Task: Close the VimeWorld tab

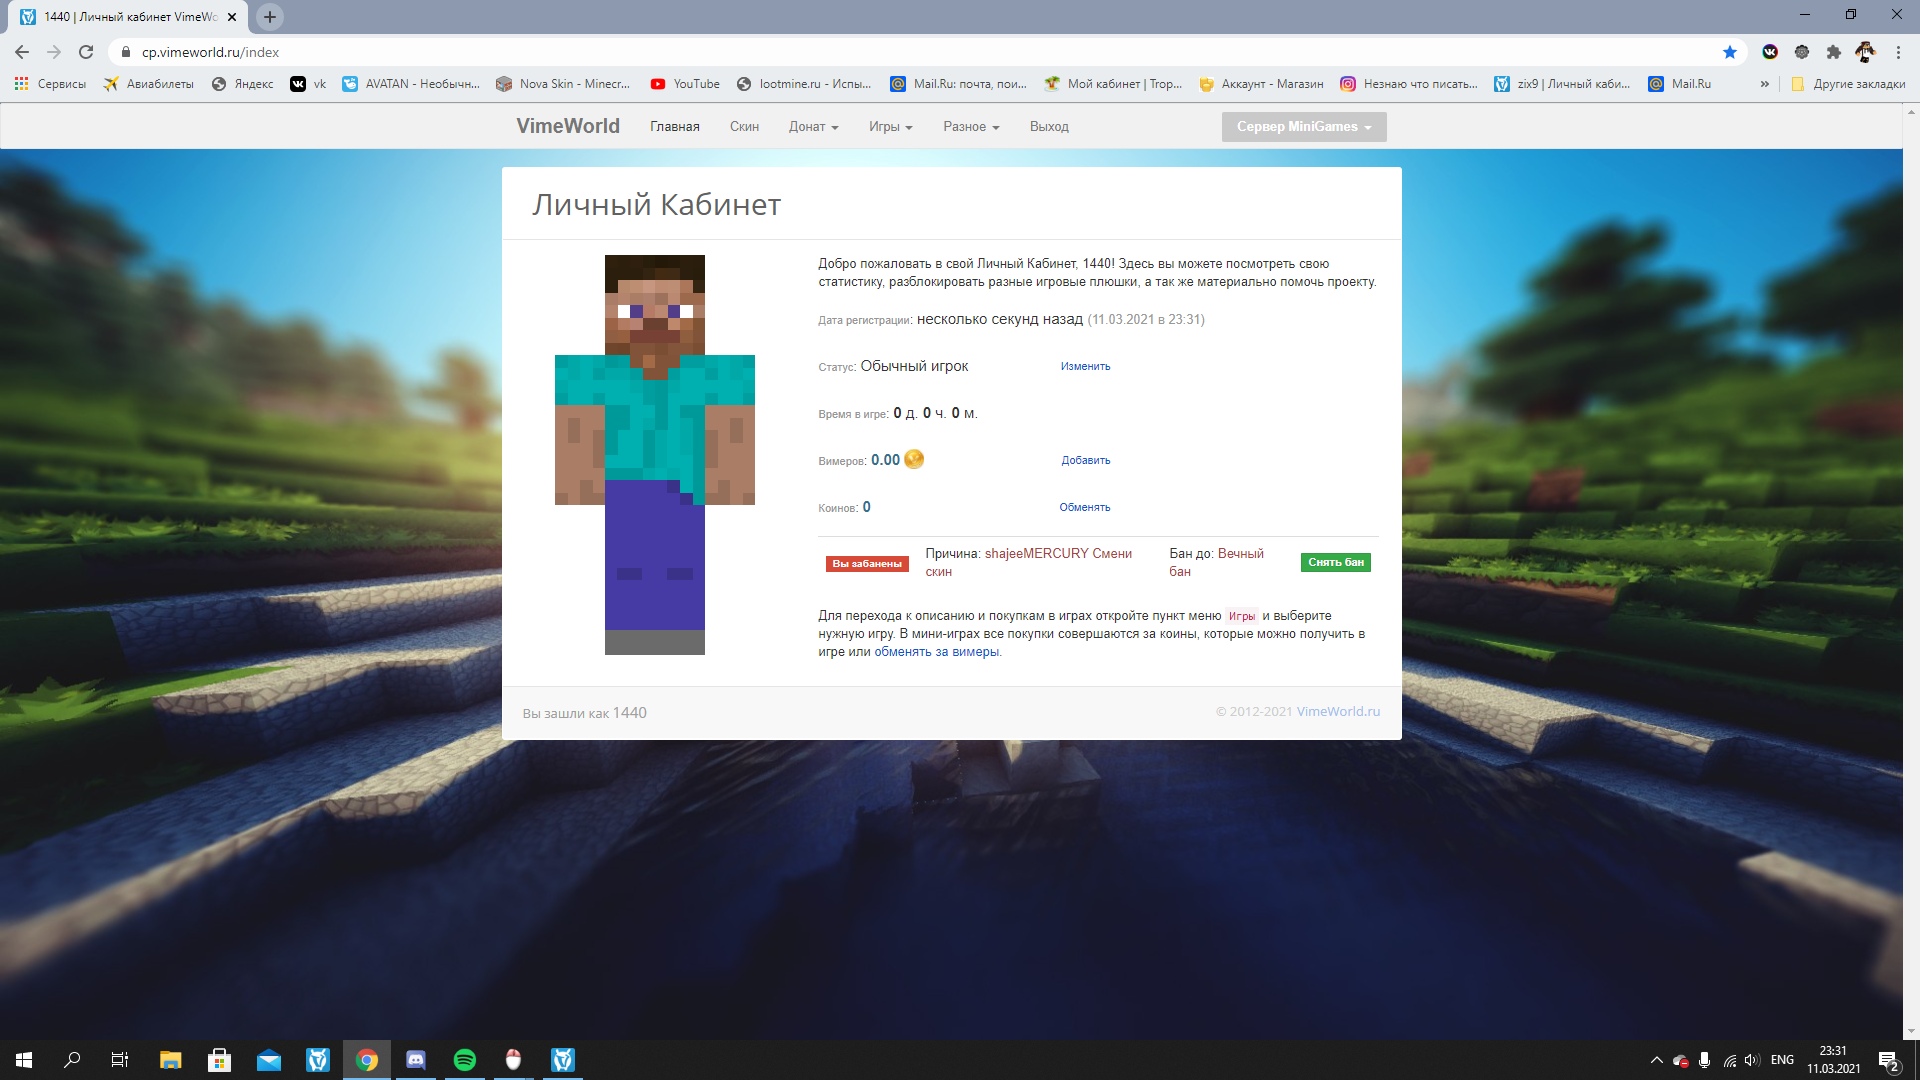Action: pos(232,17)
